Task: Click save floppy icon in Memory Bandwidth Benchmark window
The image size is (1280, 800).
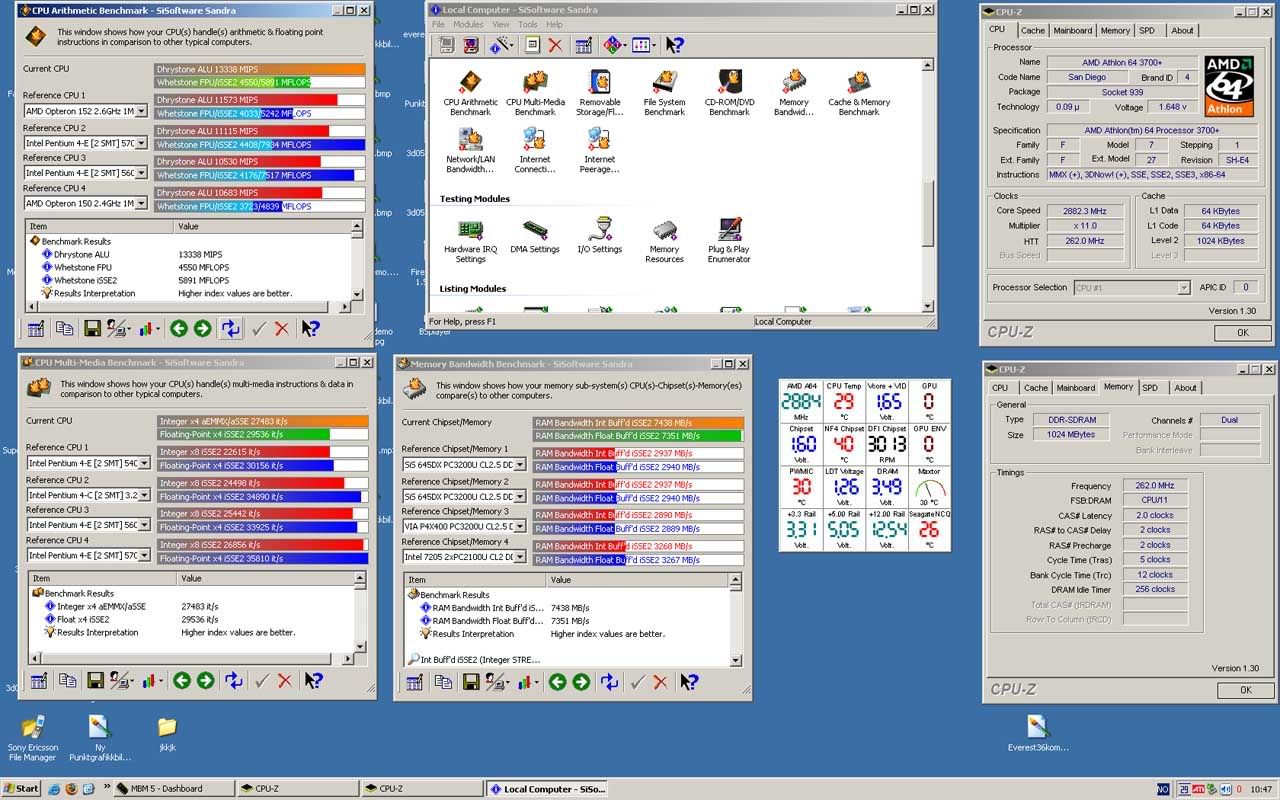Action: point(469,682)
